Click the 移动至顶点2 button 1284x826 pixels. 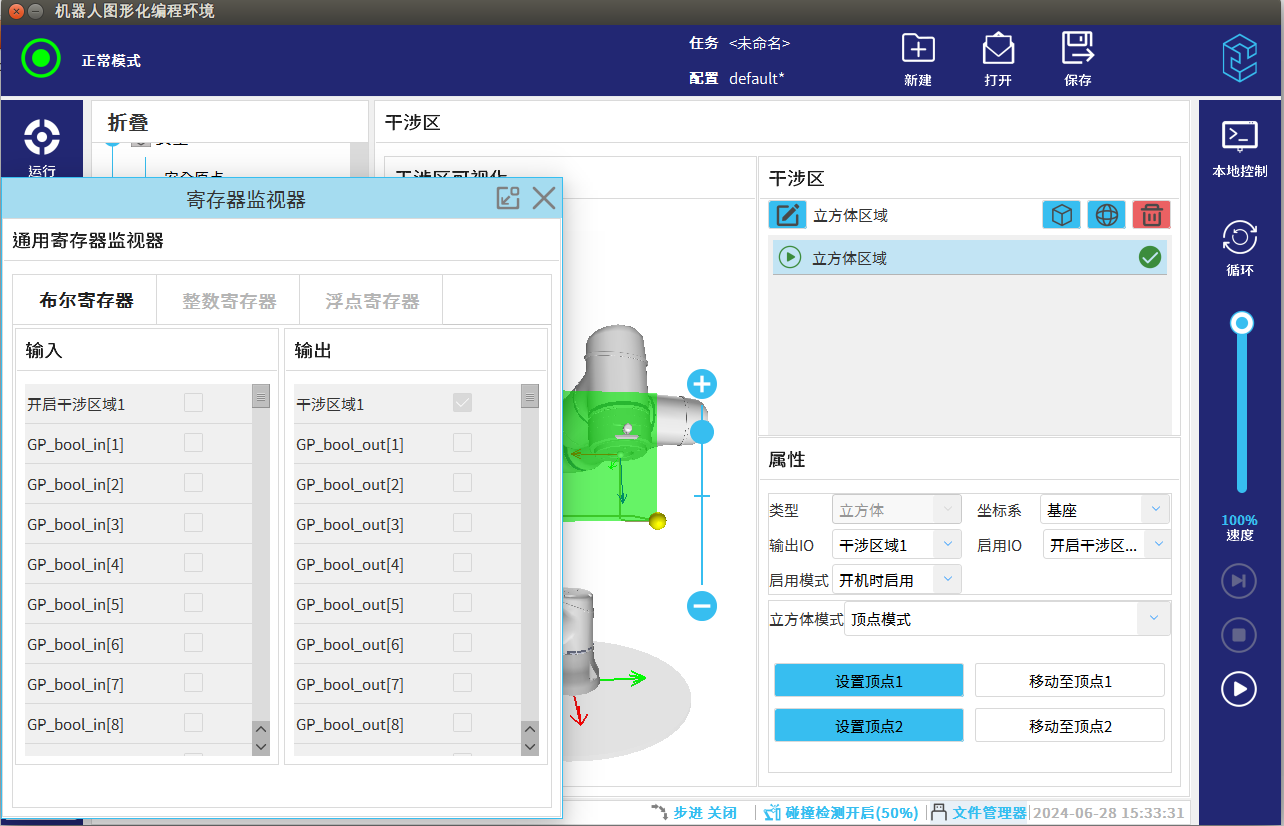coord(1069,726)
